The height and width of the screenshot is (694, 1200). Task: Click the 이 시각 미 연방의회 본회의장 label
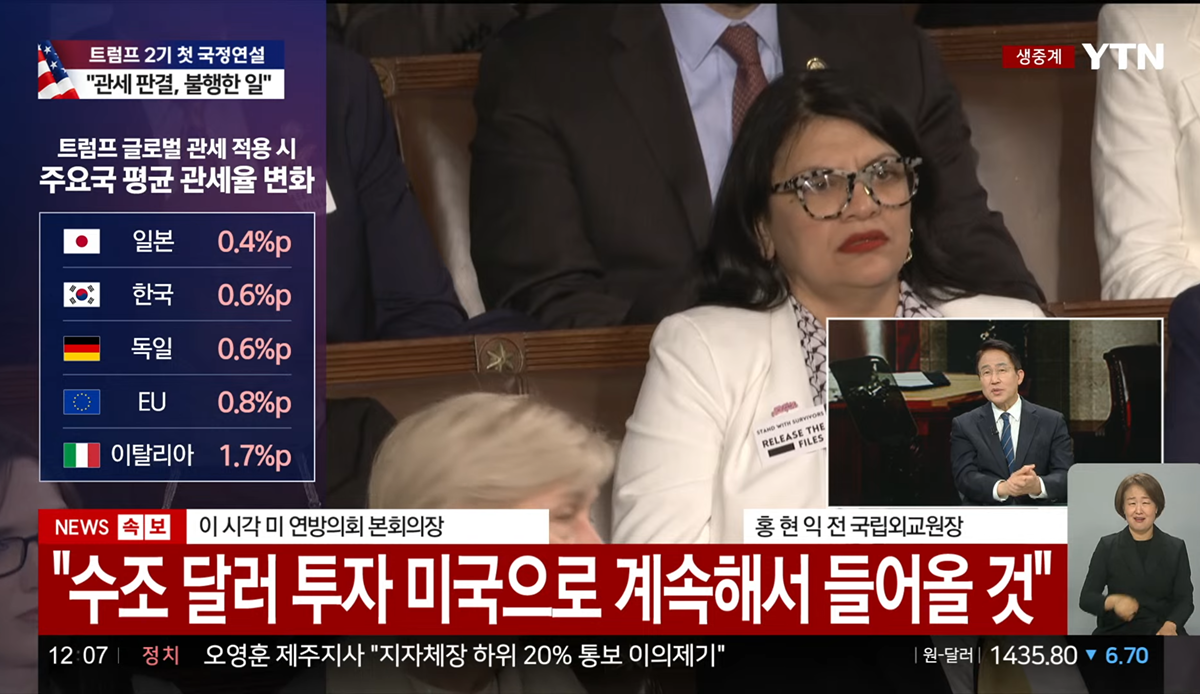pyautogui.click(x=321, y=526)
